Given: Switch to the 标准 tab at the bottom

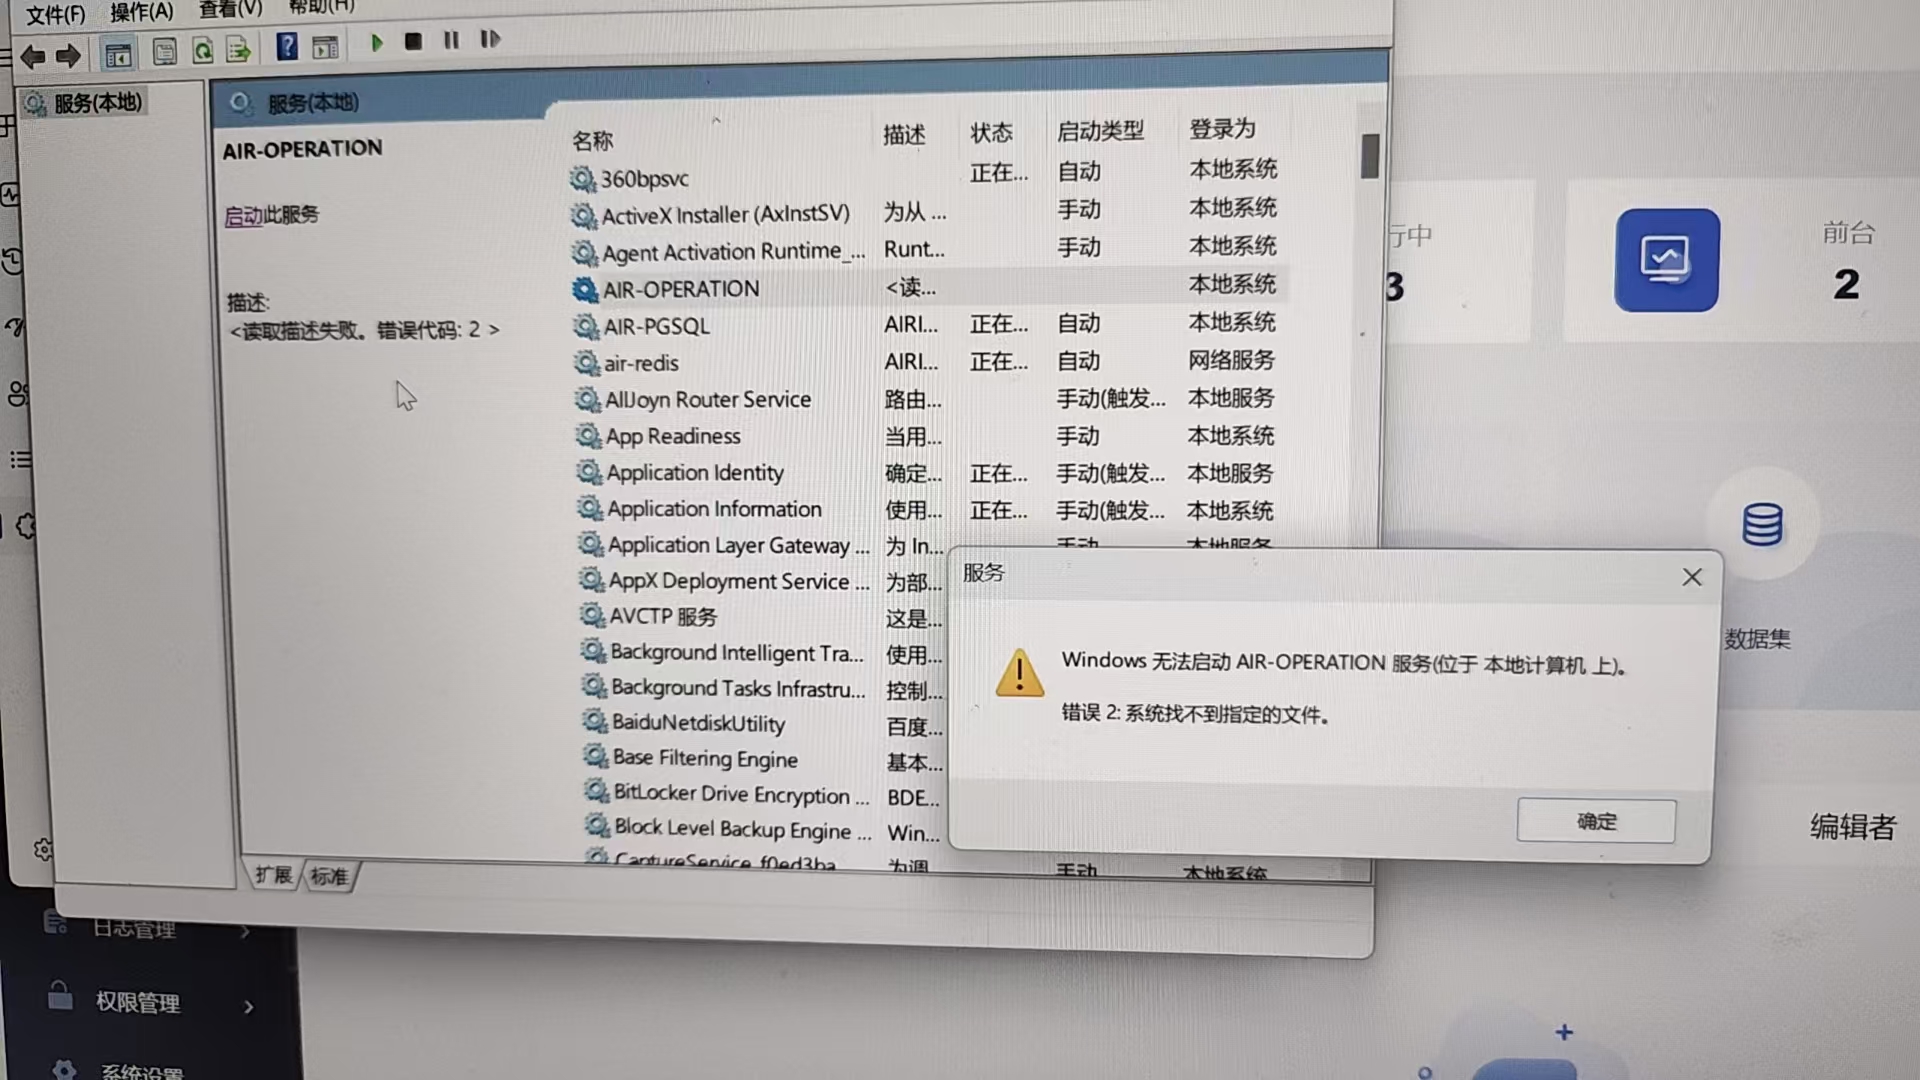Looking at the screenshot, I should [329, 875].
